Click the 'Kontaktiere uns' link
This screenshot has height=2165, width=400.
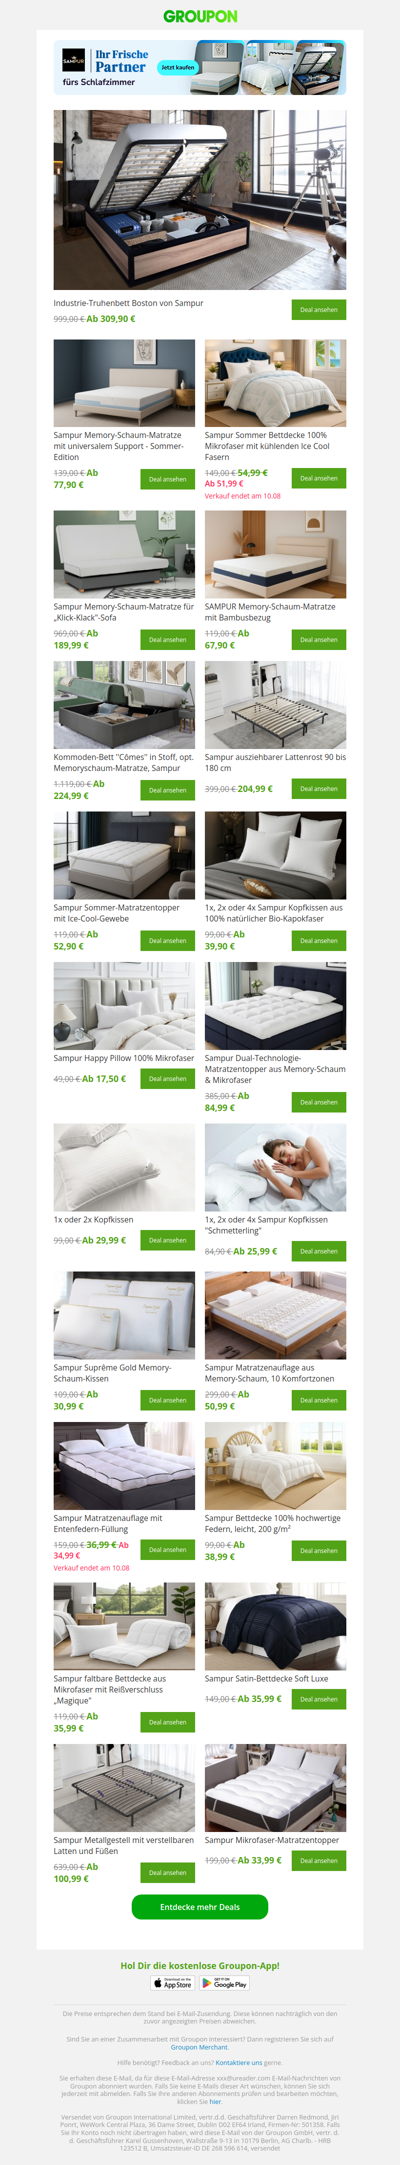239,2062
